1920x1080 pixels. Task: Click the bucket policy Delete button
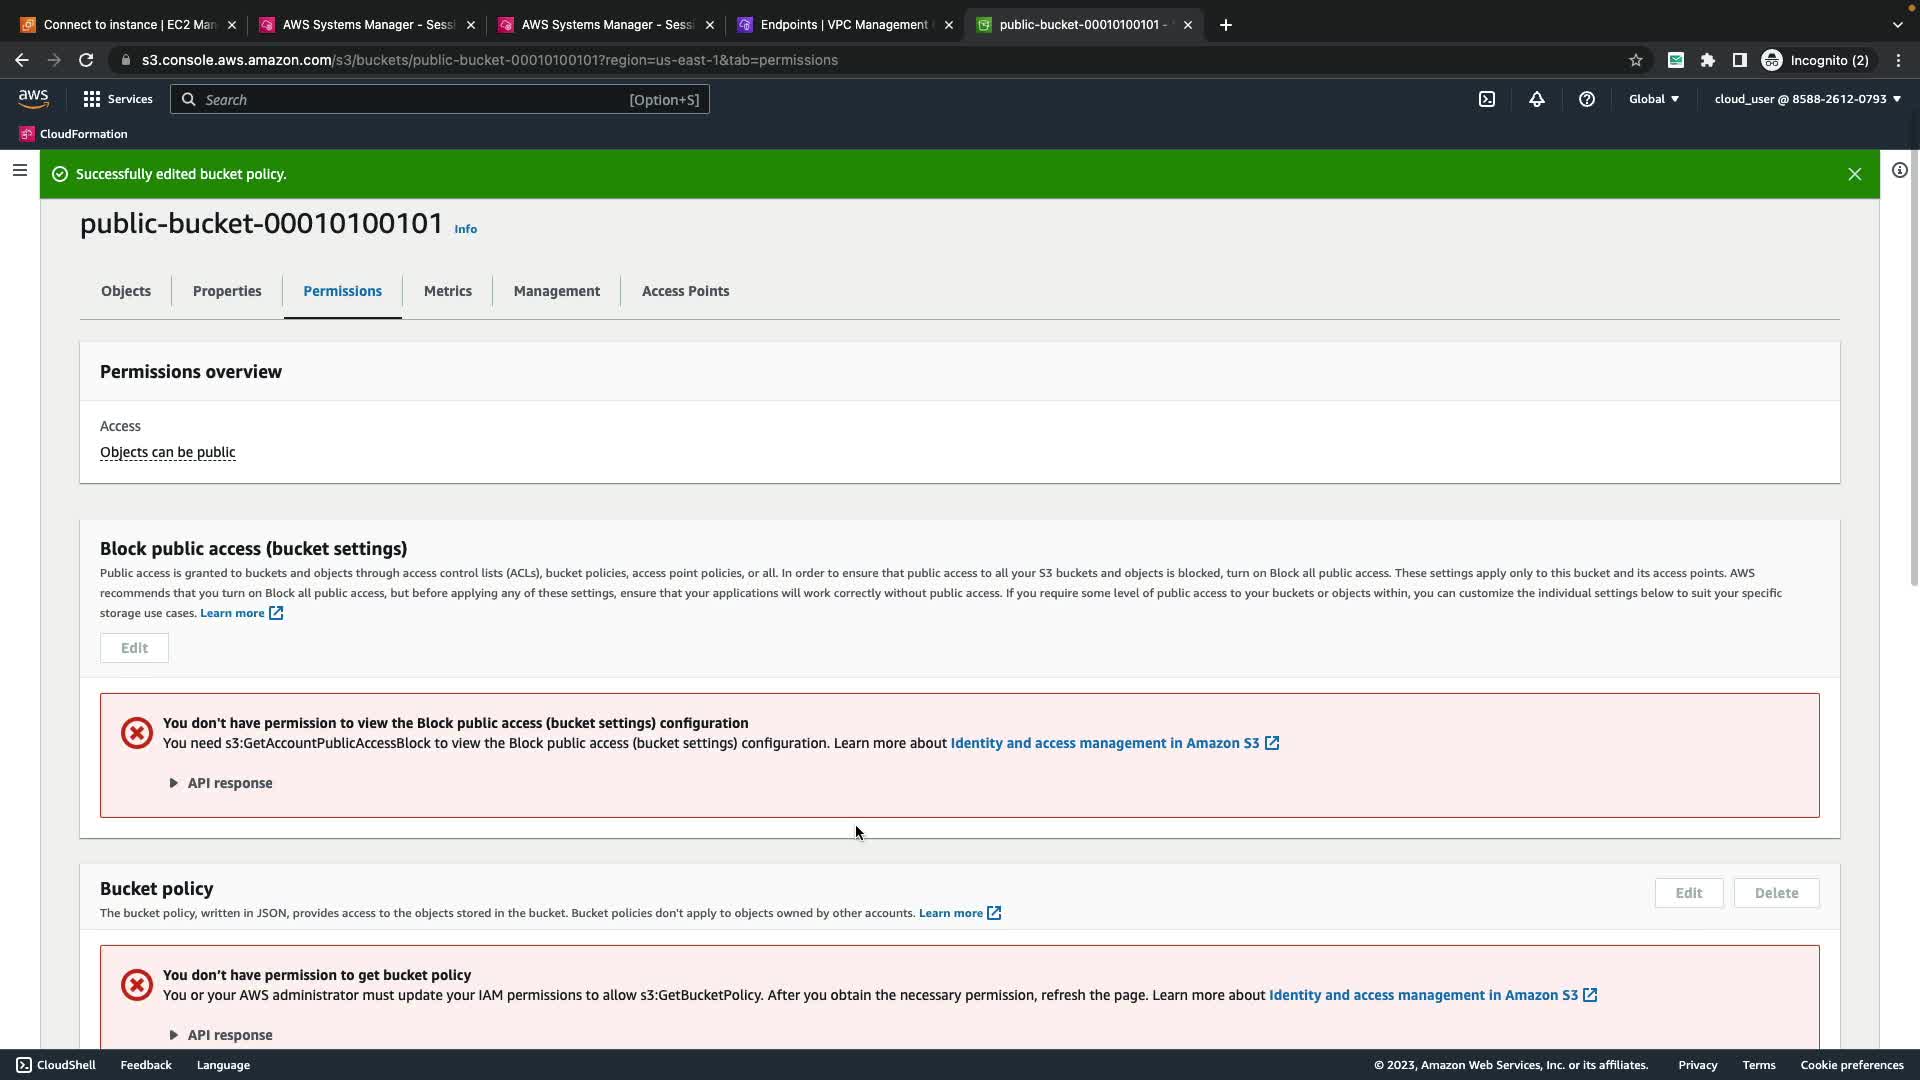1776,893
